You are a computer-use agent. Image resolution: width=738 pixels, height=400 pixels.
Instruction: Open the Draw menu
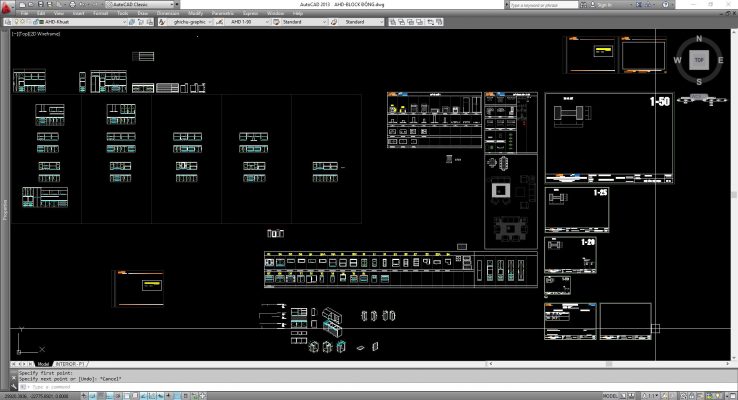[x=144, y=13]
